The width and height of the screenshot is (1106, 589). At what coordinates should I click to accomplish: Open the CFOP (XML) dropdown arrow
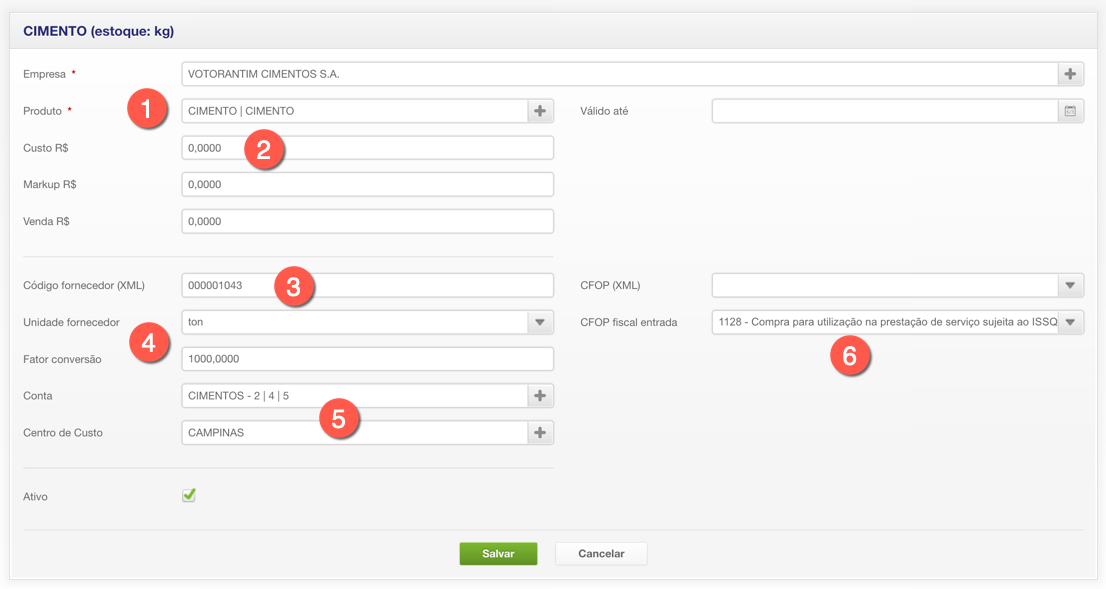pyautogui.click(x=1070, y=286)
